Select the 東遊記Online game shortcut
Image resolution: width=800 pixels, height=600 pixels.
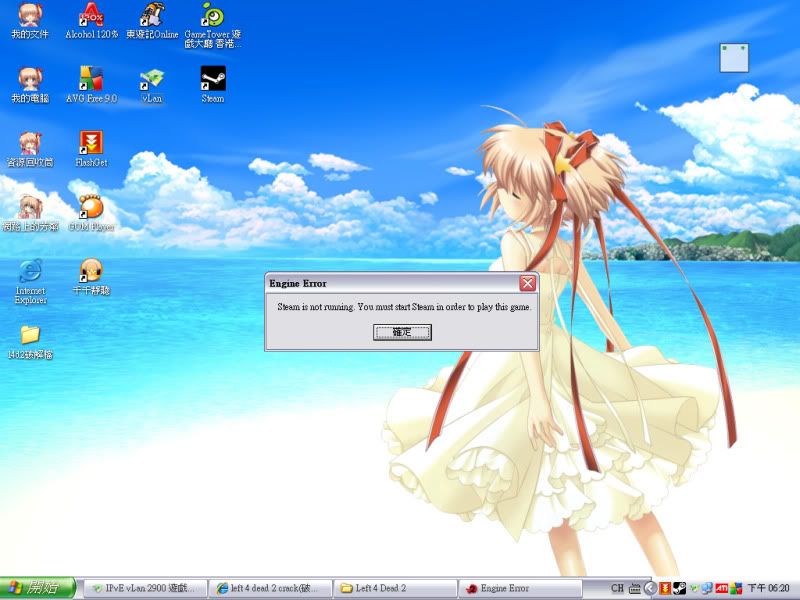[152, 15]
